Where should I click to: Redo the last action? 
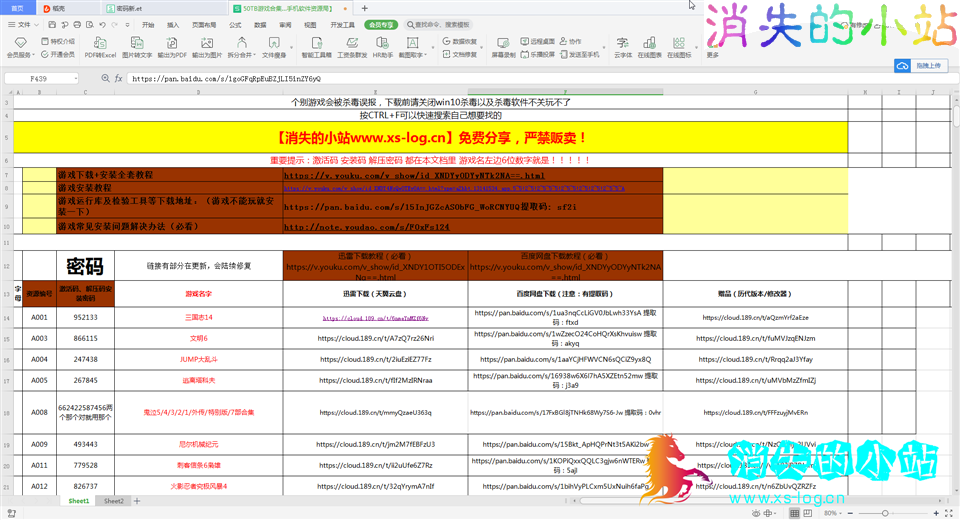click(114, 25)
